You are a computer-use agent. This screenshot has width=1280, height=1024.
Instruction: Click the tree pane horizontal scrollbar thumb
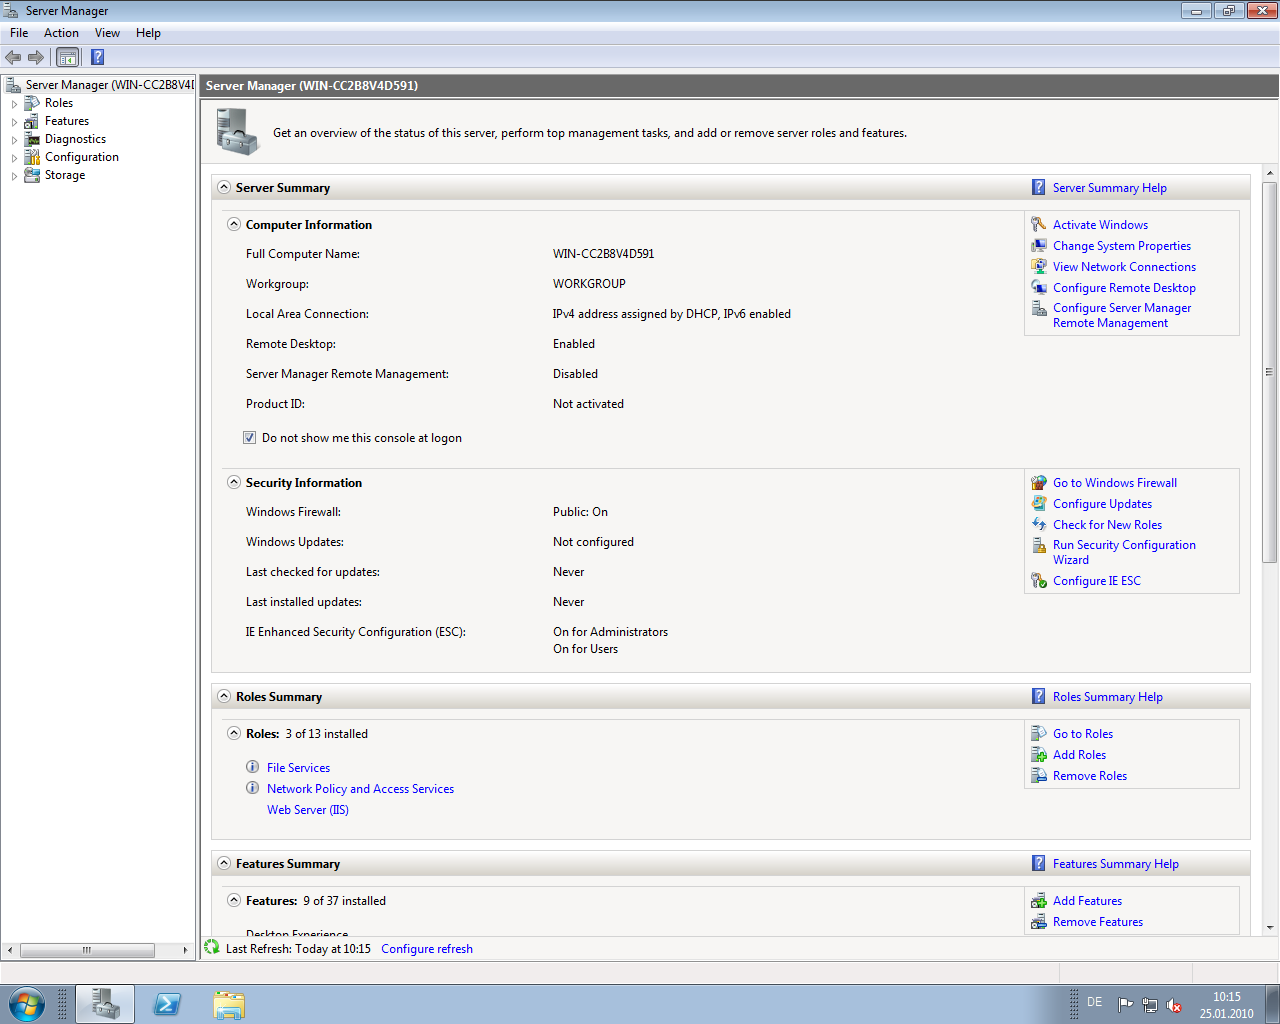coord(87,950)
